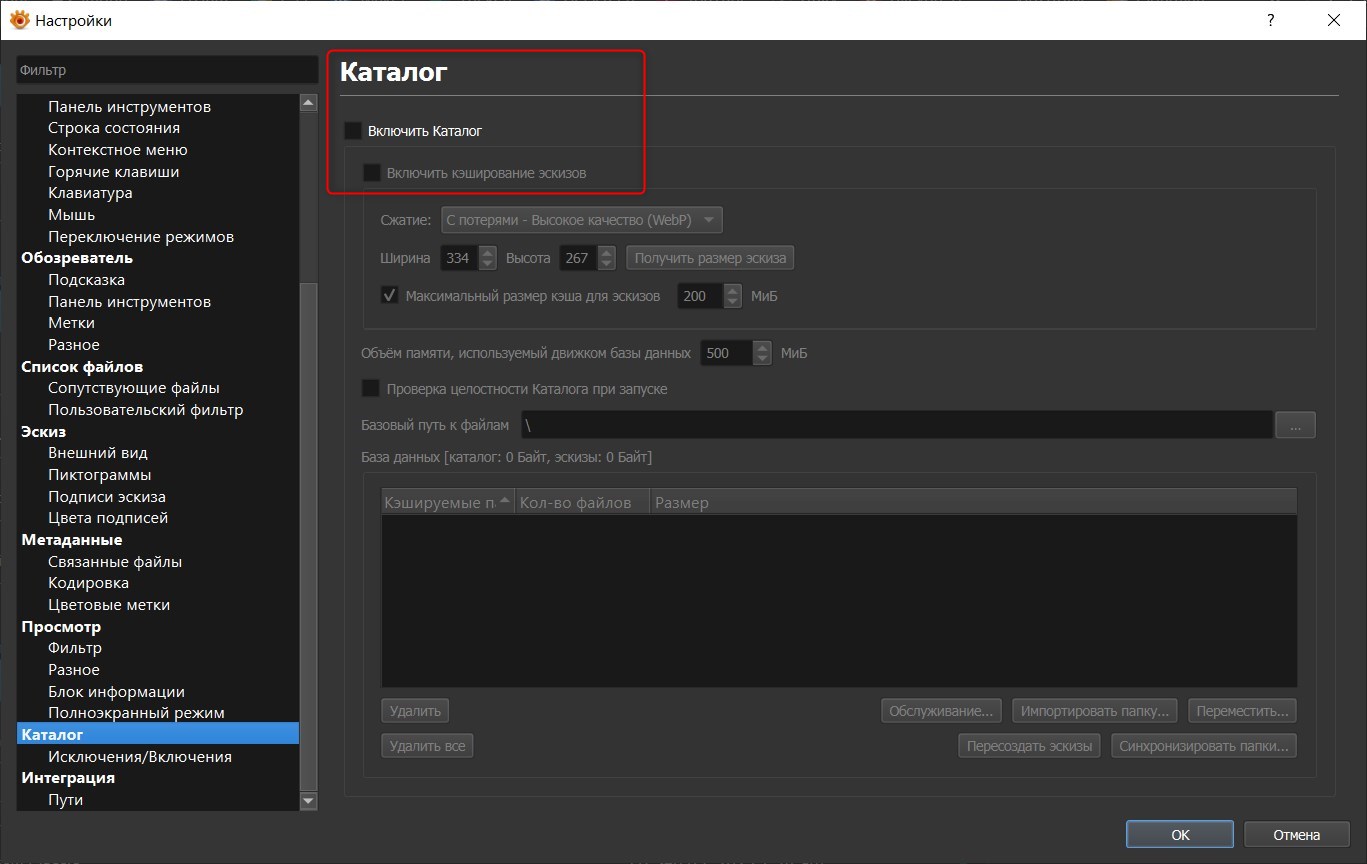The width and height of the screenshot is (1367, 864).
Task: Click the XnView app icon in title bar
Action: pyautogui.click(x=19, y=20)
